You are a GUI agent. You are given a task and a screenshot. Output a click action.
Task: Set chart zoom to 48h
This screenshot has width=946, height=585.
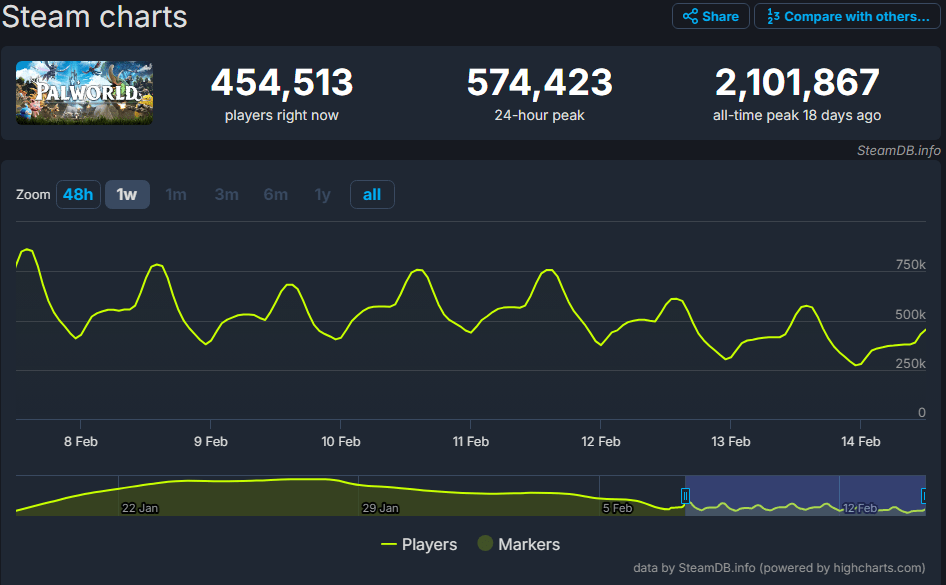pyautogui.click(x=78, y=195)
